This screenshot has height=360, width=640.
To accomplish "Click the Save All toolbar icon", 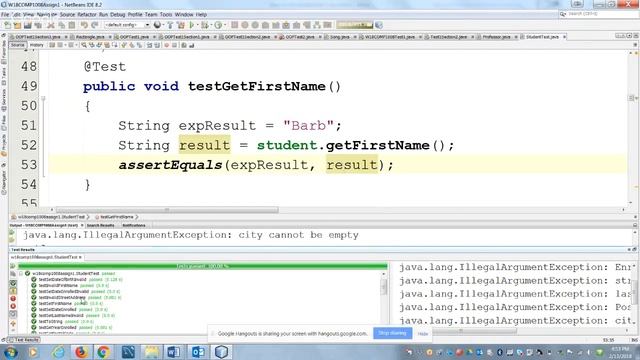I will 38,25.
